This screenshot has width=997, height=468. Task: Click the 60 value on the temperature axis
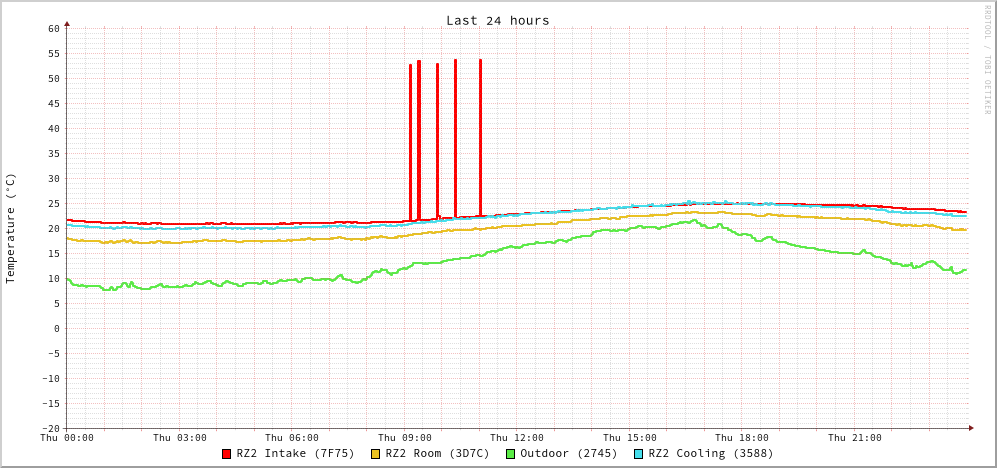[53, 28]
